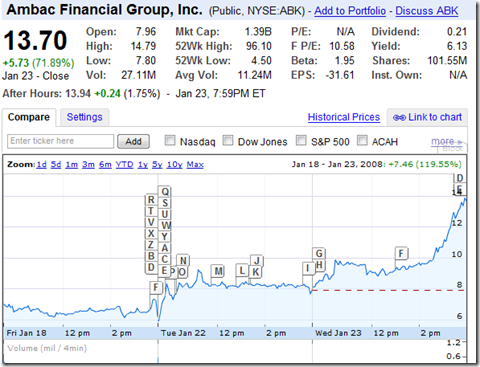Click the Wed Jan 23 date label
This screenshot has height=367, width=480.
pos(338,333)
